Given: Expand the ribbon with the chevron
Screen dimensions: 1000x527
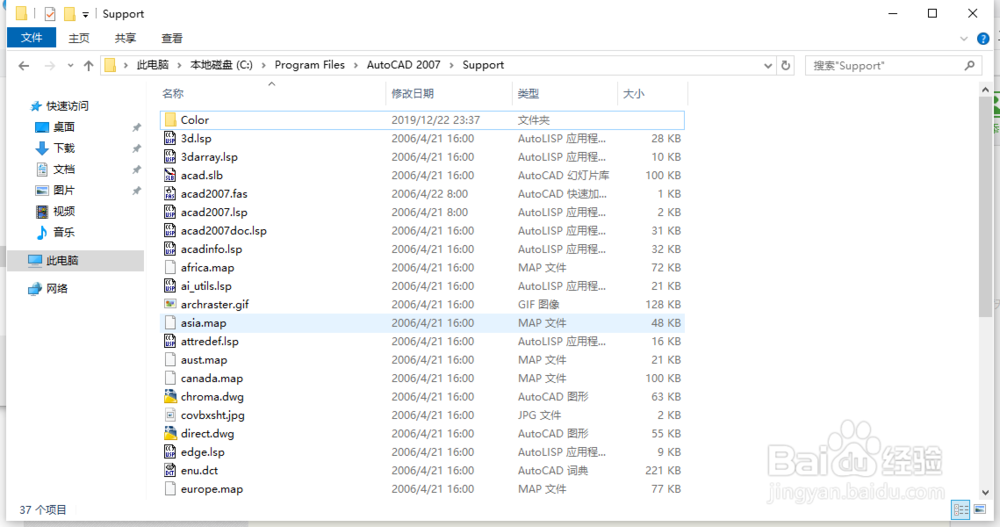Looking at the screenshot, I should coord(964,39).
